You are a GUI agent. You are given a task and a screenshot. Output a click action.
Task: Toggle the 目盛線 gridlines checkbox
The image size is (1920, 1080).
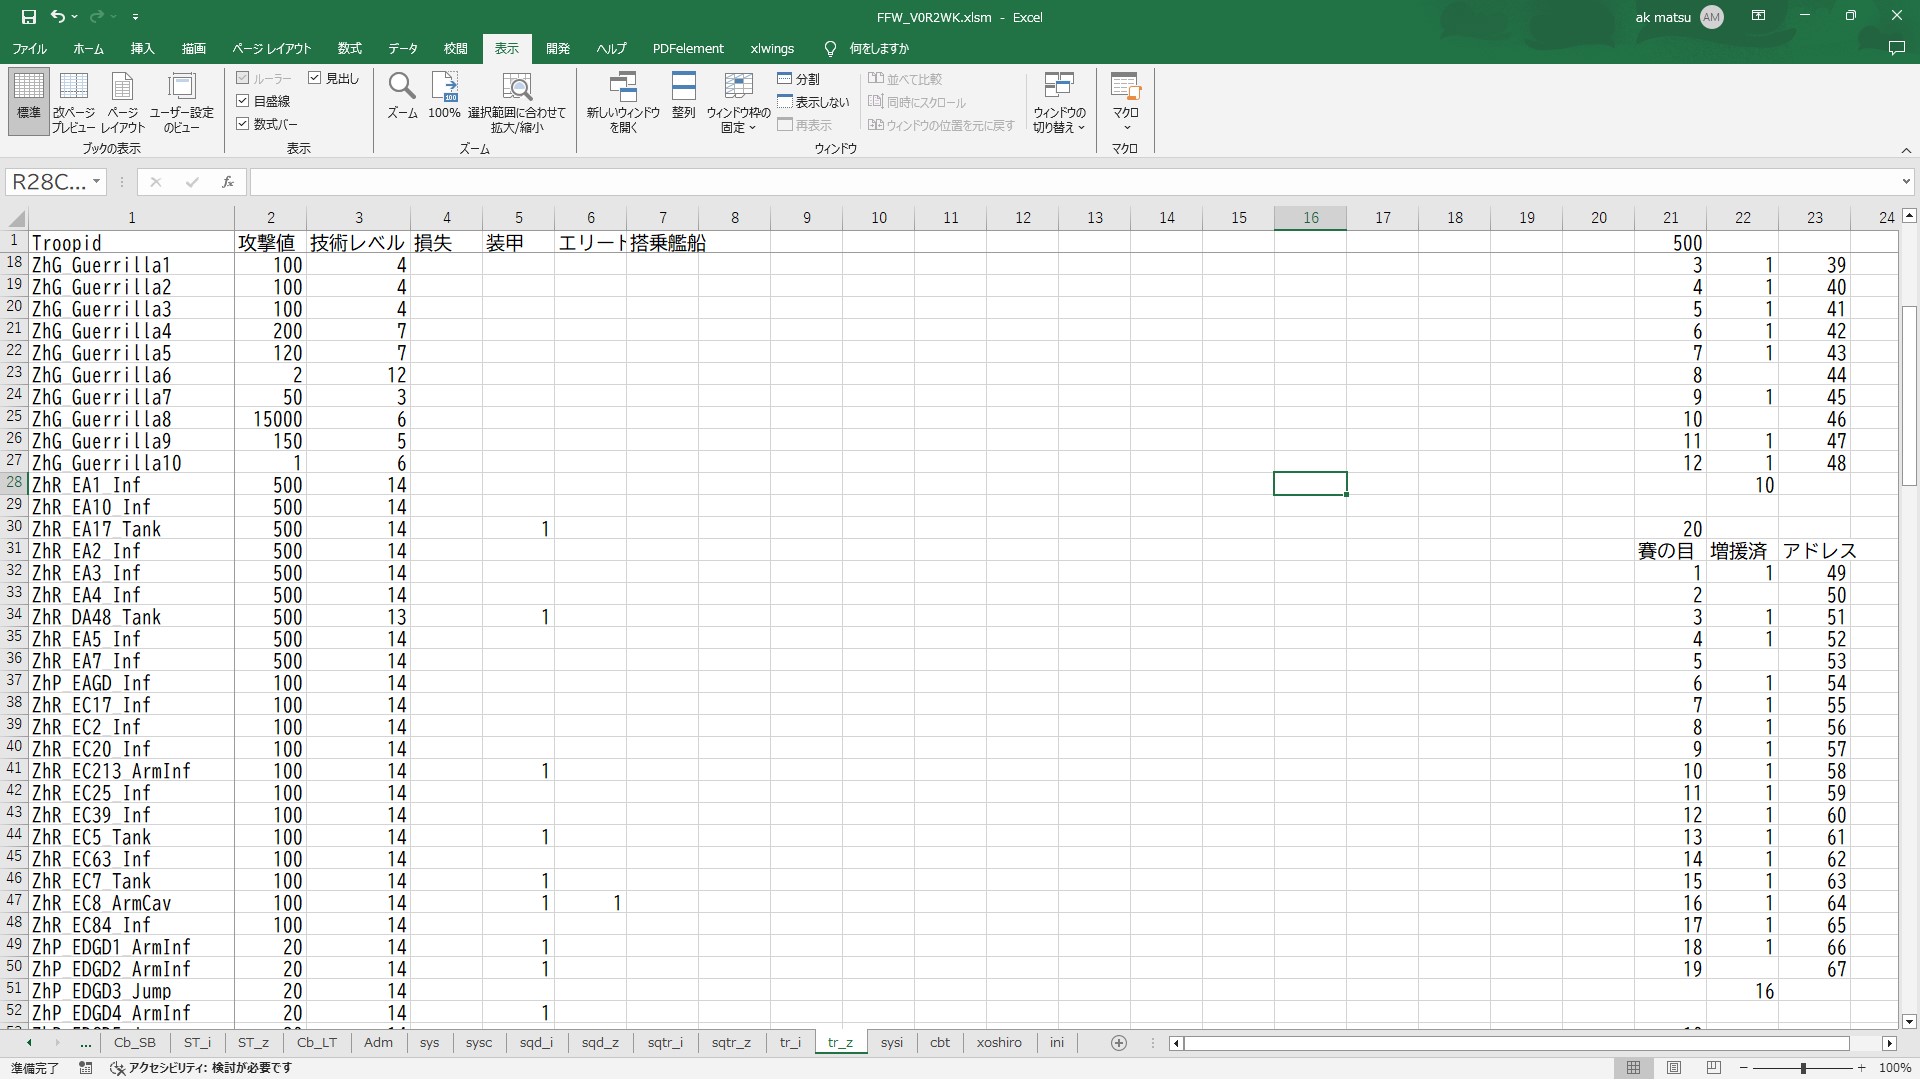coord(242,101)
